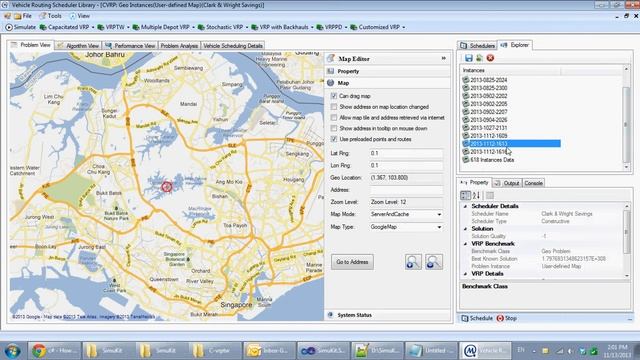Open the VRP with Backhauls dropdown arrow

coord(312,27)
